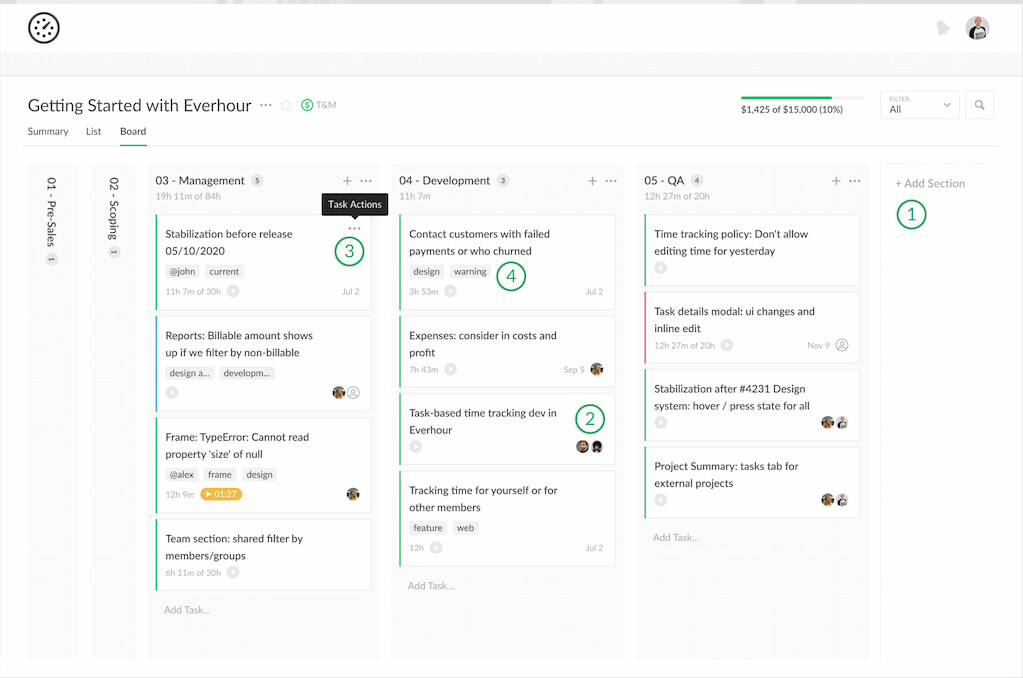Open search with the magnifier icon
The height and width of the screenshot is (678, 1023).
979,104
